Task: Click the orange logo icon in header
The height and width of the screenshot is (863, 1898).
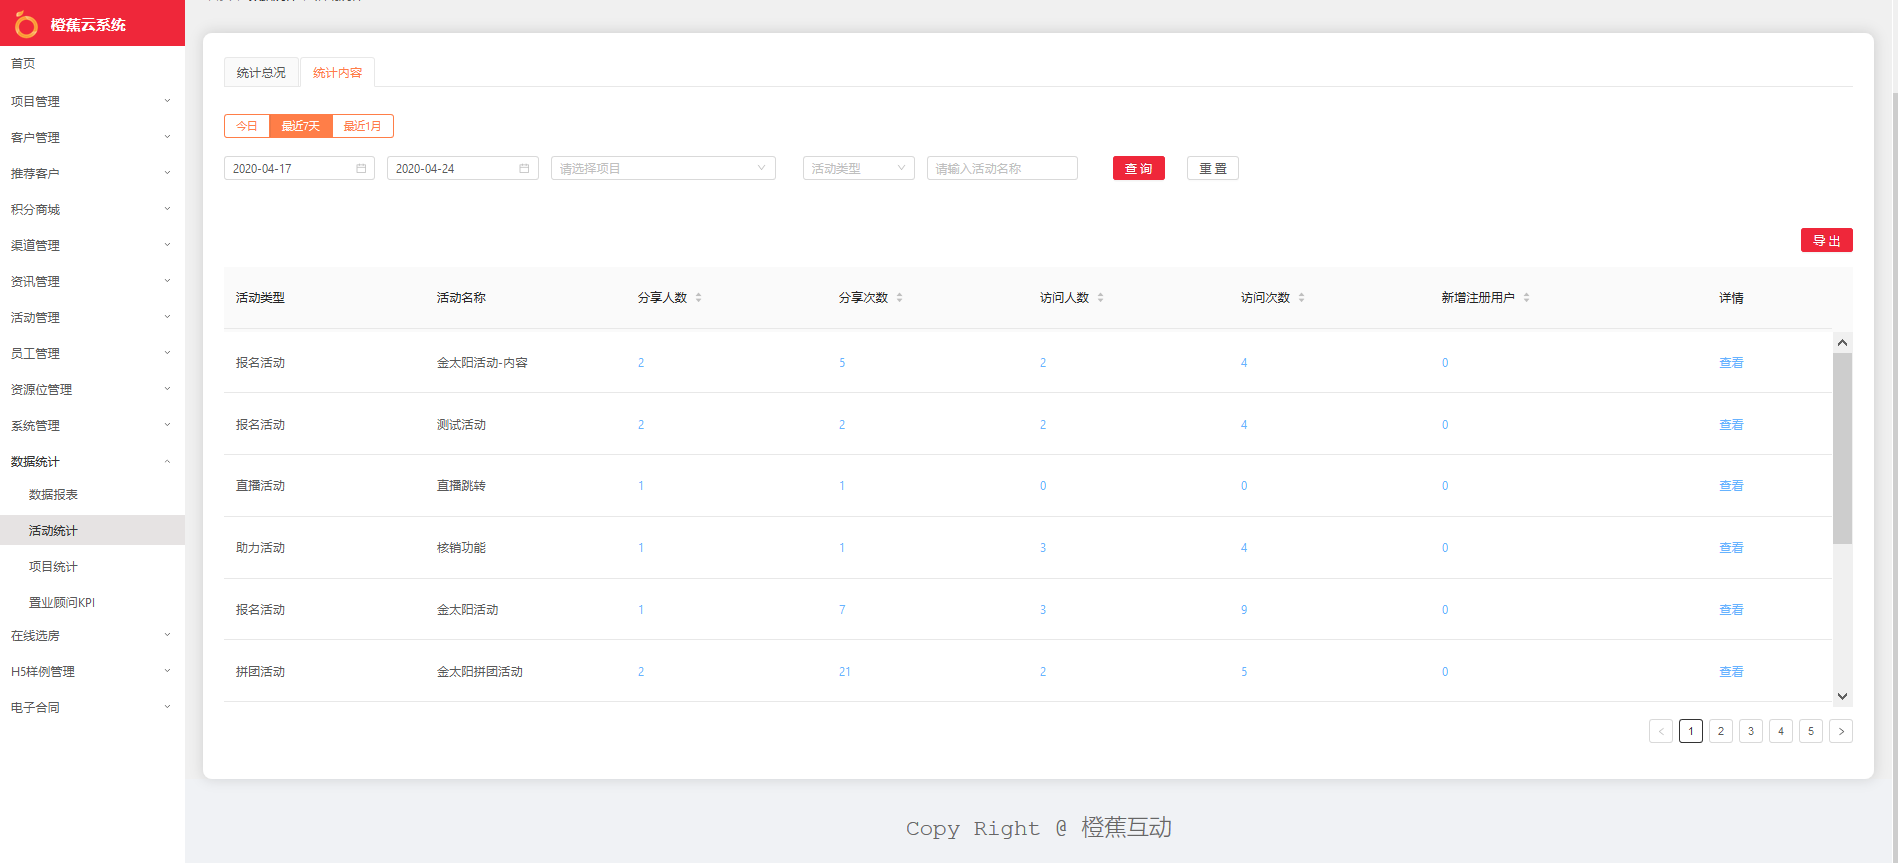Action: (x=27, y=24)
